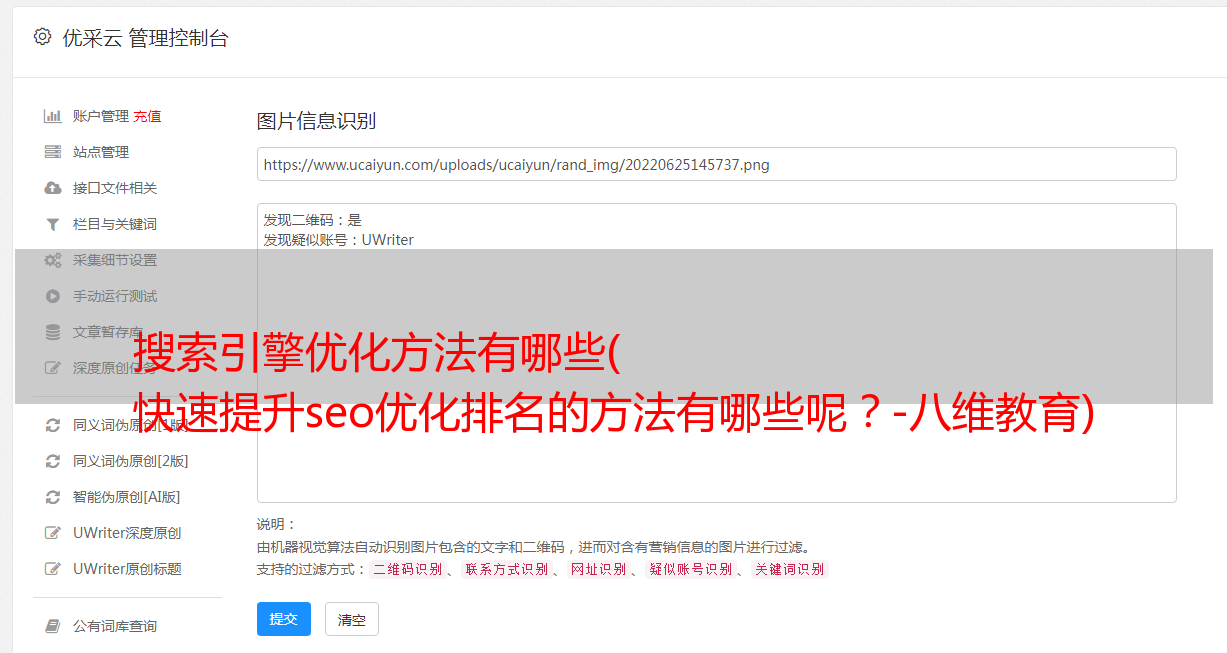
Task: Click the 优采云 管理控制台 title
Action: pos(145,38)
